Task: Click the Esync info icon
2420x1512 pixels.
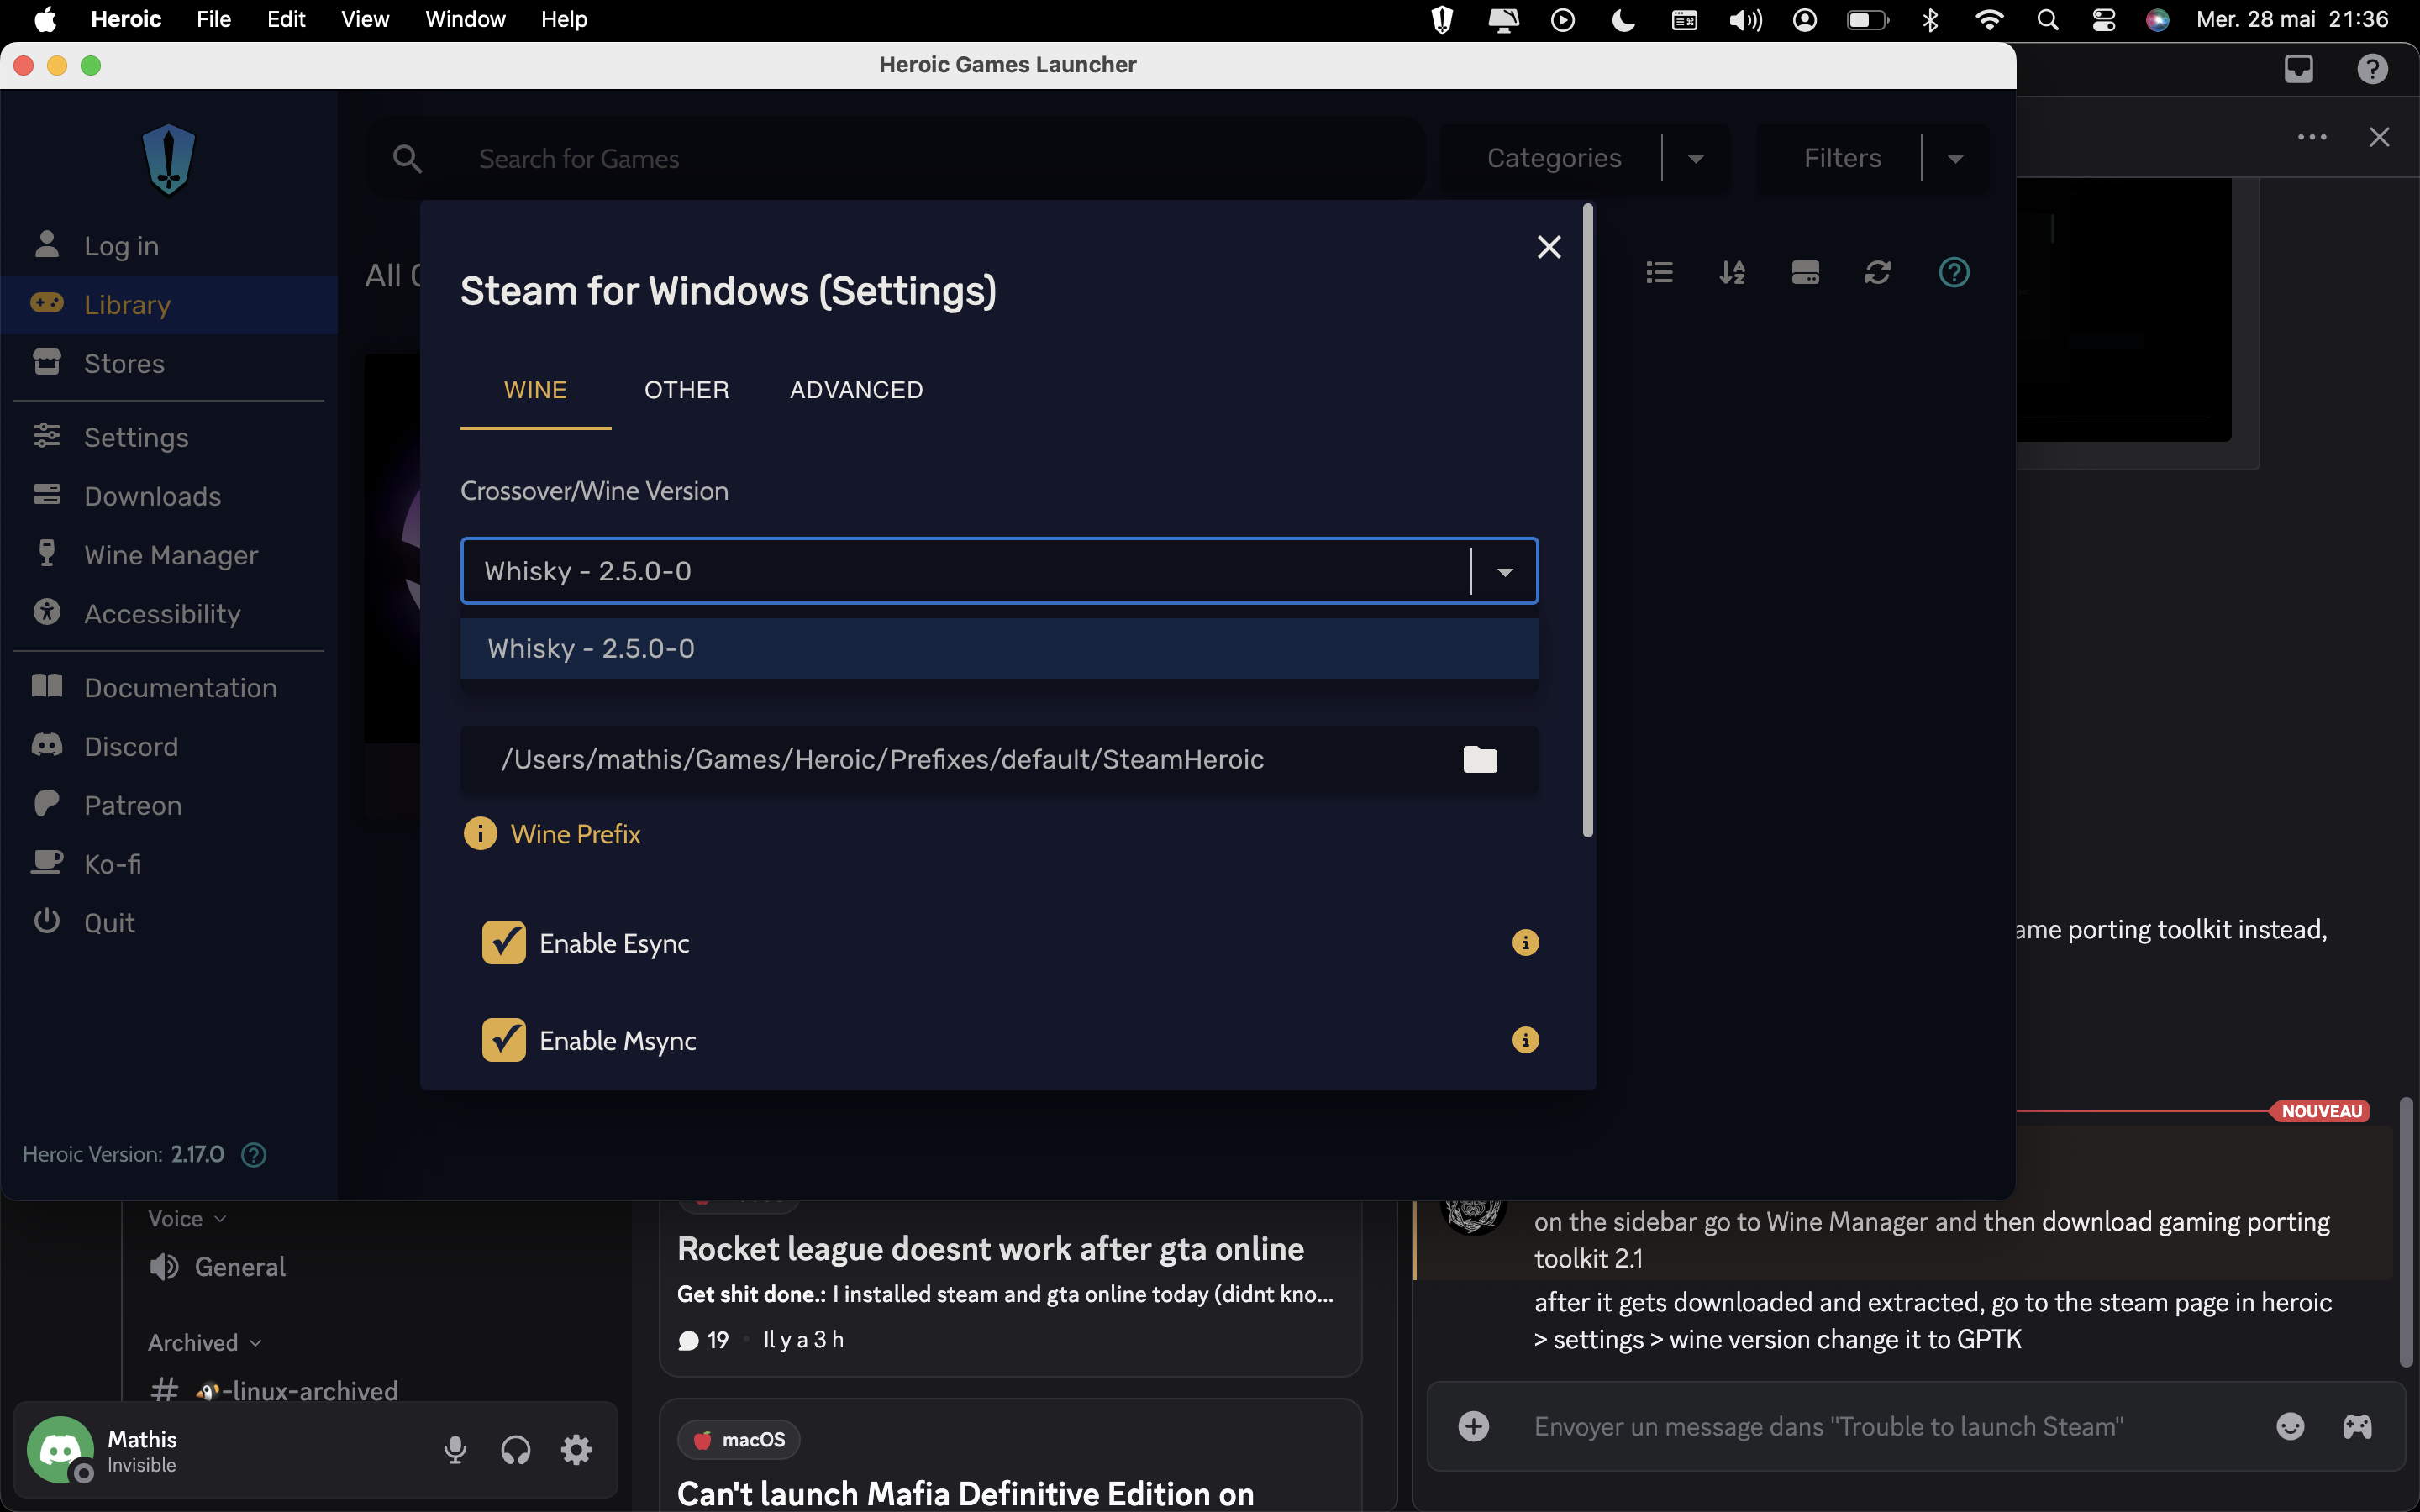Action: [x=1525, y=943]
